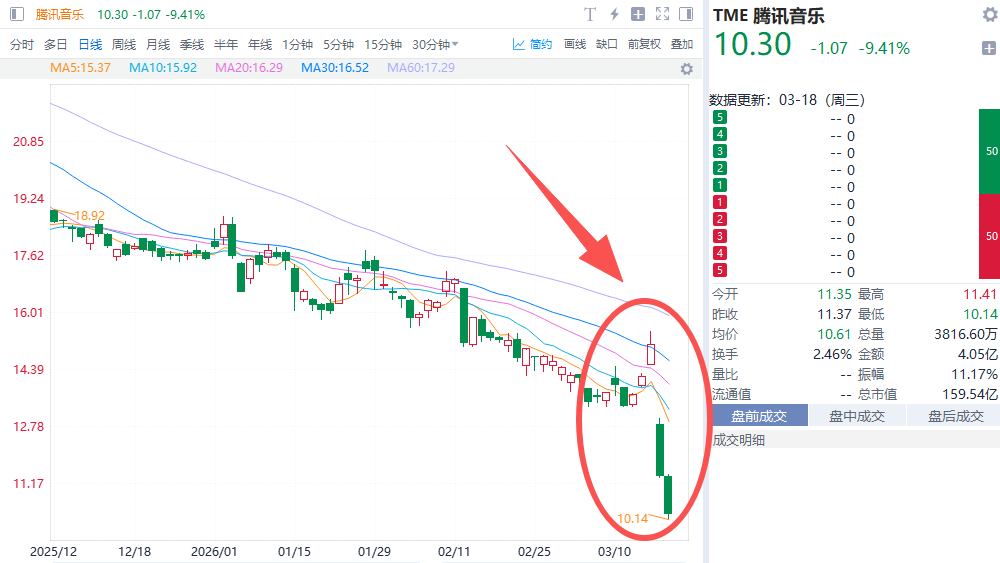Click green ask level 5 badge

(x=720, y=117)
